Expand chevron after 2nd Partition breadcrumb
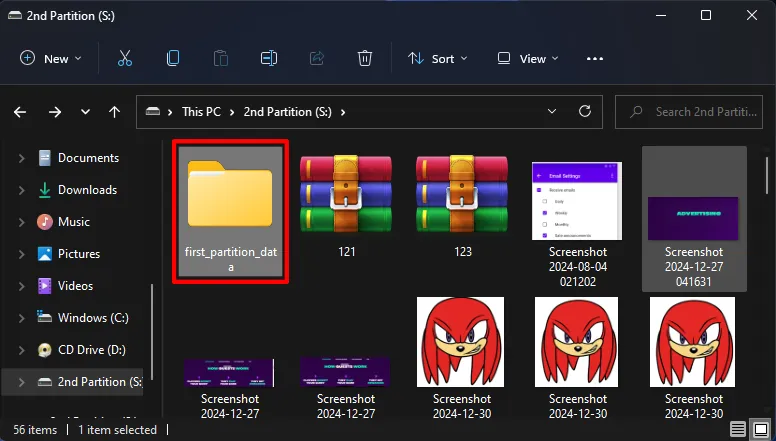The image size is (776, 441). pos(343,112)
